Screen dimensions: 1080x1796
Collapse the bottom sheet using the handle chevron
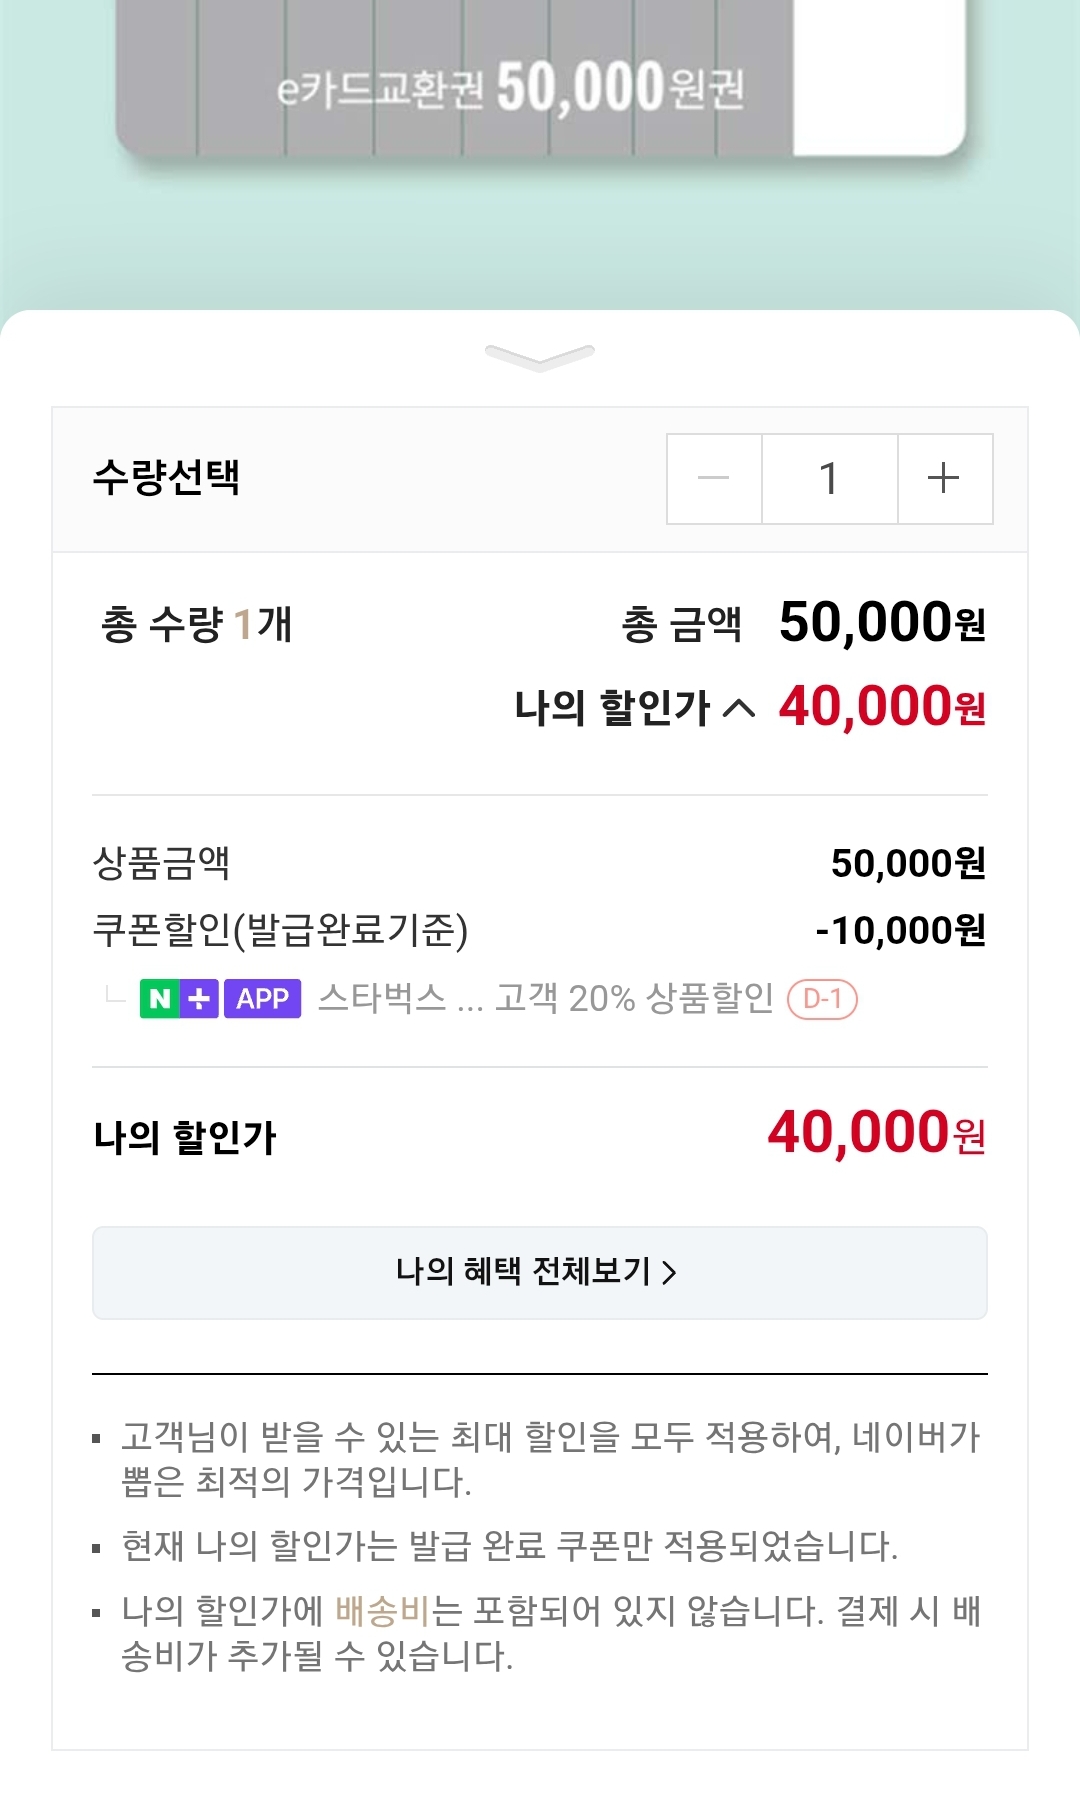click(540, 356)
